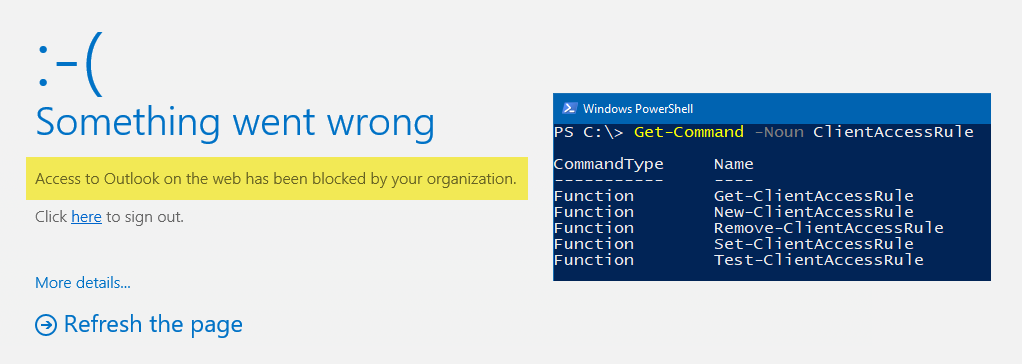
Task: Select the New-ClientAccessRule output line
Action: click(733, 212)
